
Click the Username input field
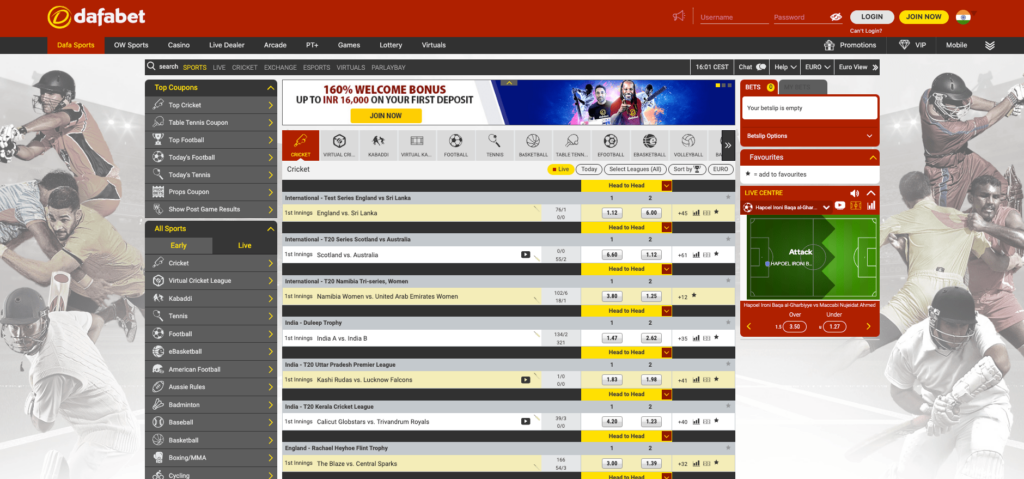tap(735, 18)
